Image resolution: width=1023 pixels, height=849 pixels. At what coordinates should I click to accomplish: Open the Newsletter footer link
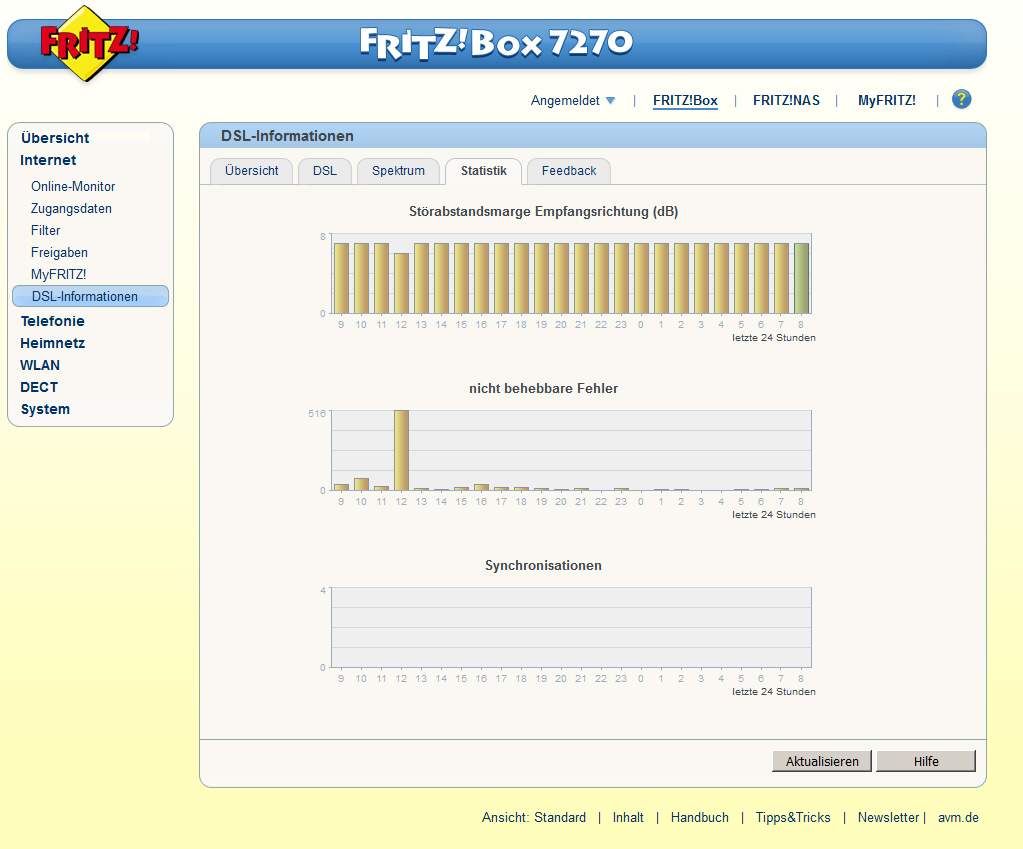tap(888, 818)
